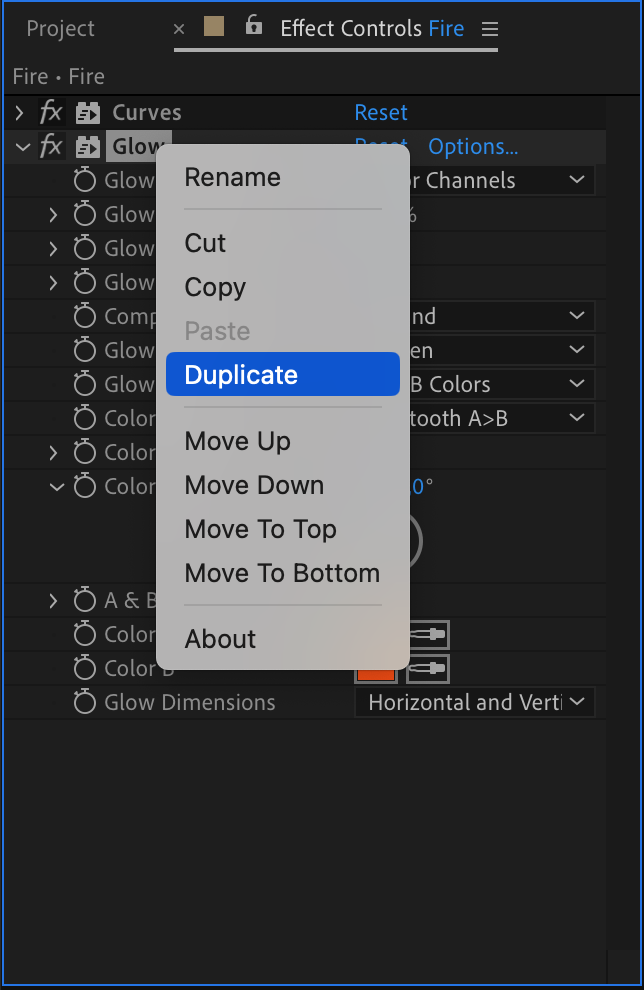Toggle the Color B stopwatch
Viewport: 644px width, 990px height.
[85, 667]
